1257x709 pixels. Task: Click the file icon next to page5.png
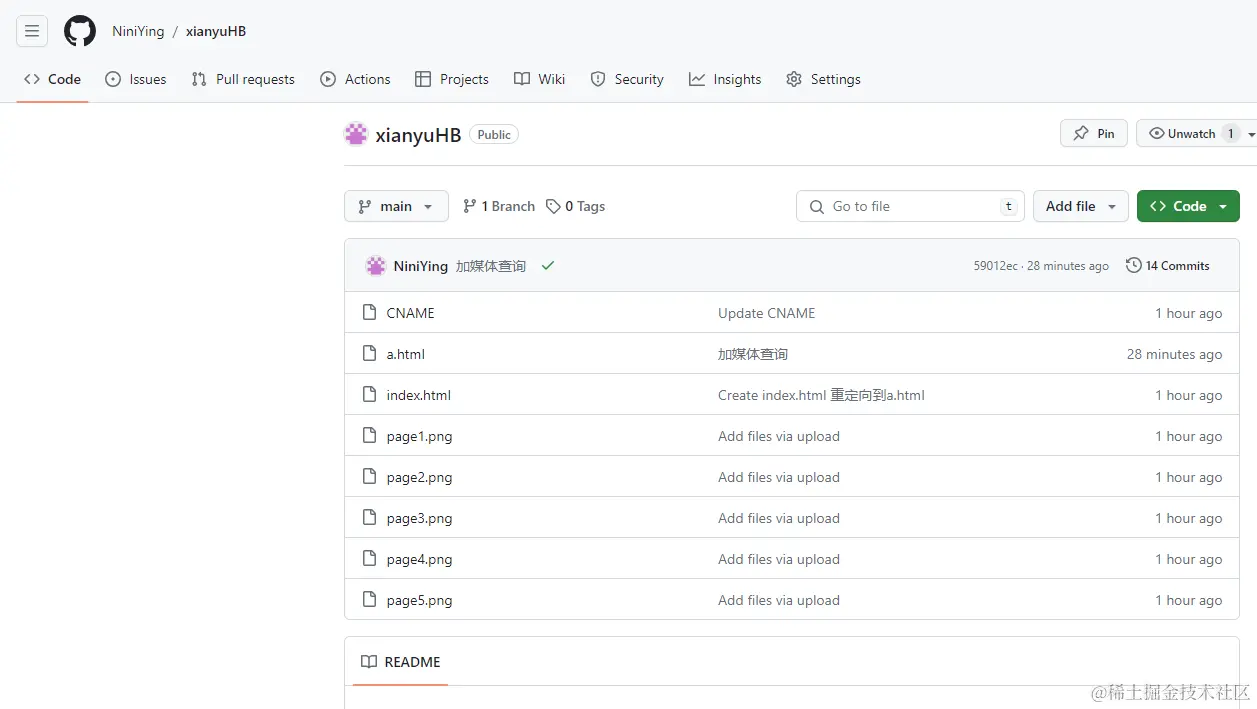click(x=370, y=600)
